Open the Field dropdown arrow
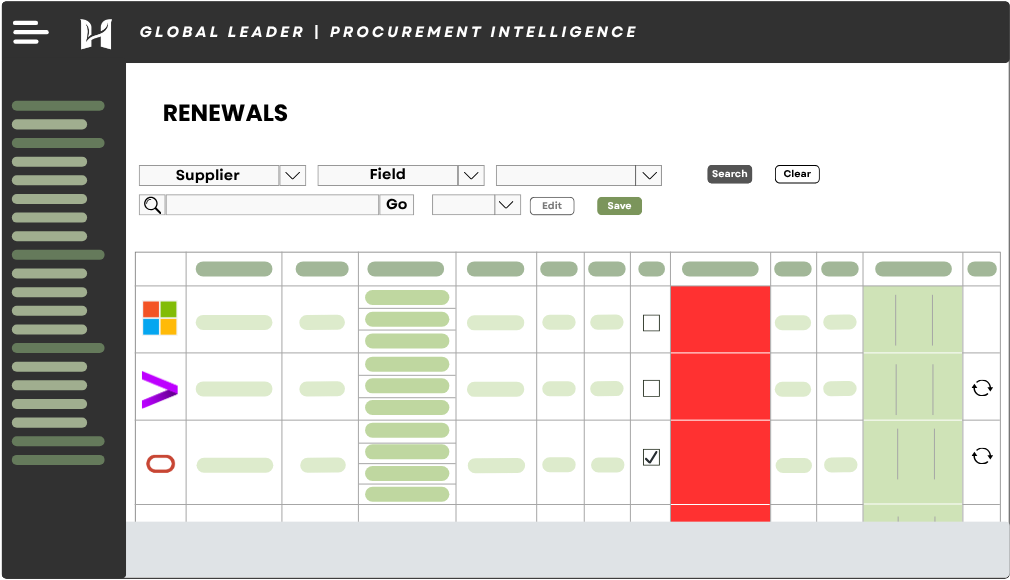Image resolution: width=1010 pixels, height=580 pixels. [x=471, y=176]
